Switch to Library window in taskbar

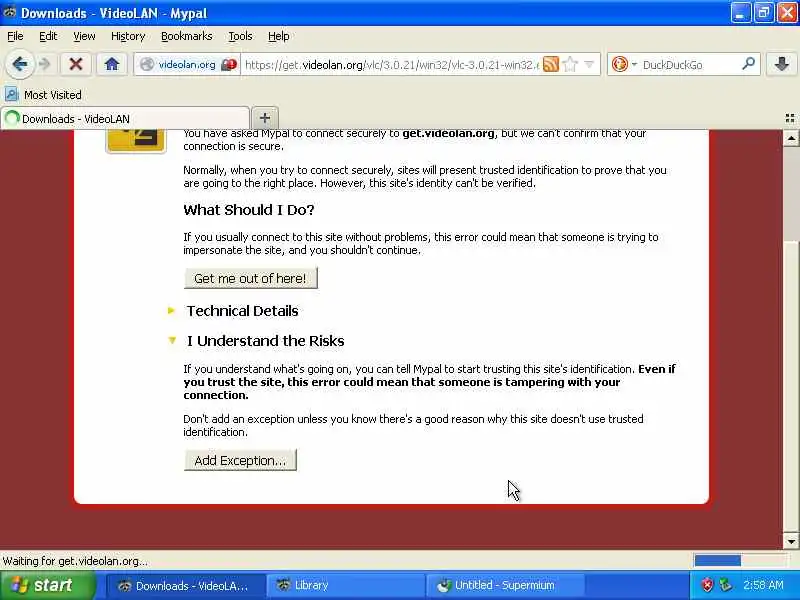(347, 586)
